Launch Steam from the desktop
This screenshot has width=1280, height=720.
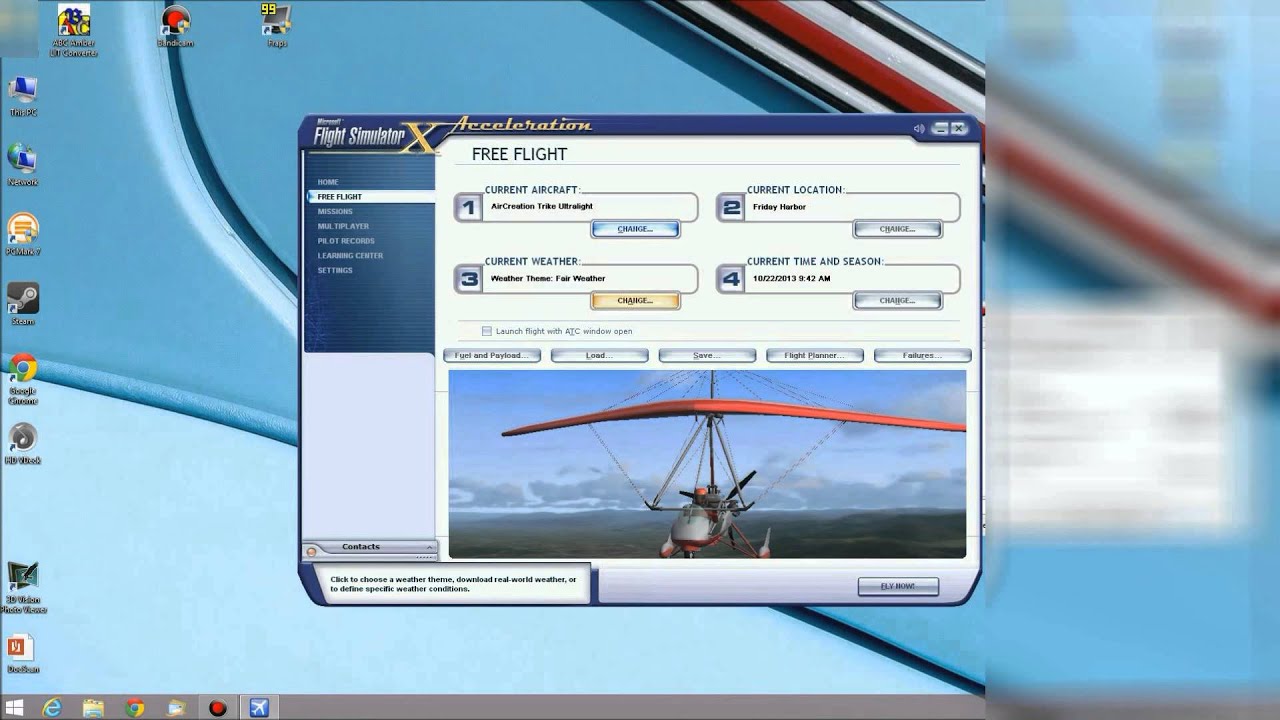pyautogui.click(x=23, y=304)
